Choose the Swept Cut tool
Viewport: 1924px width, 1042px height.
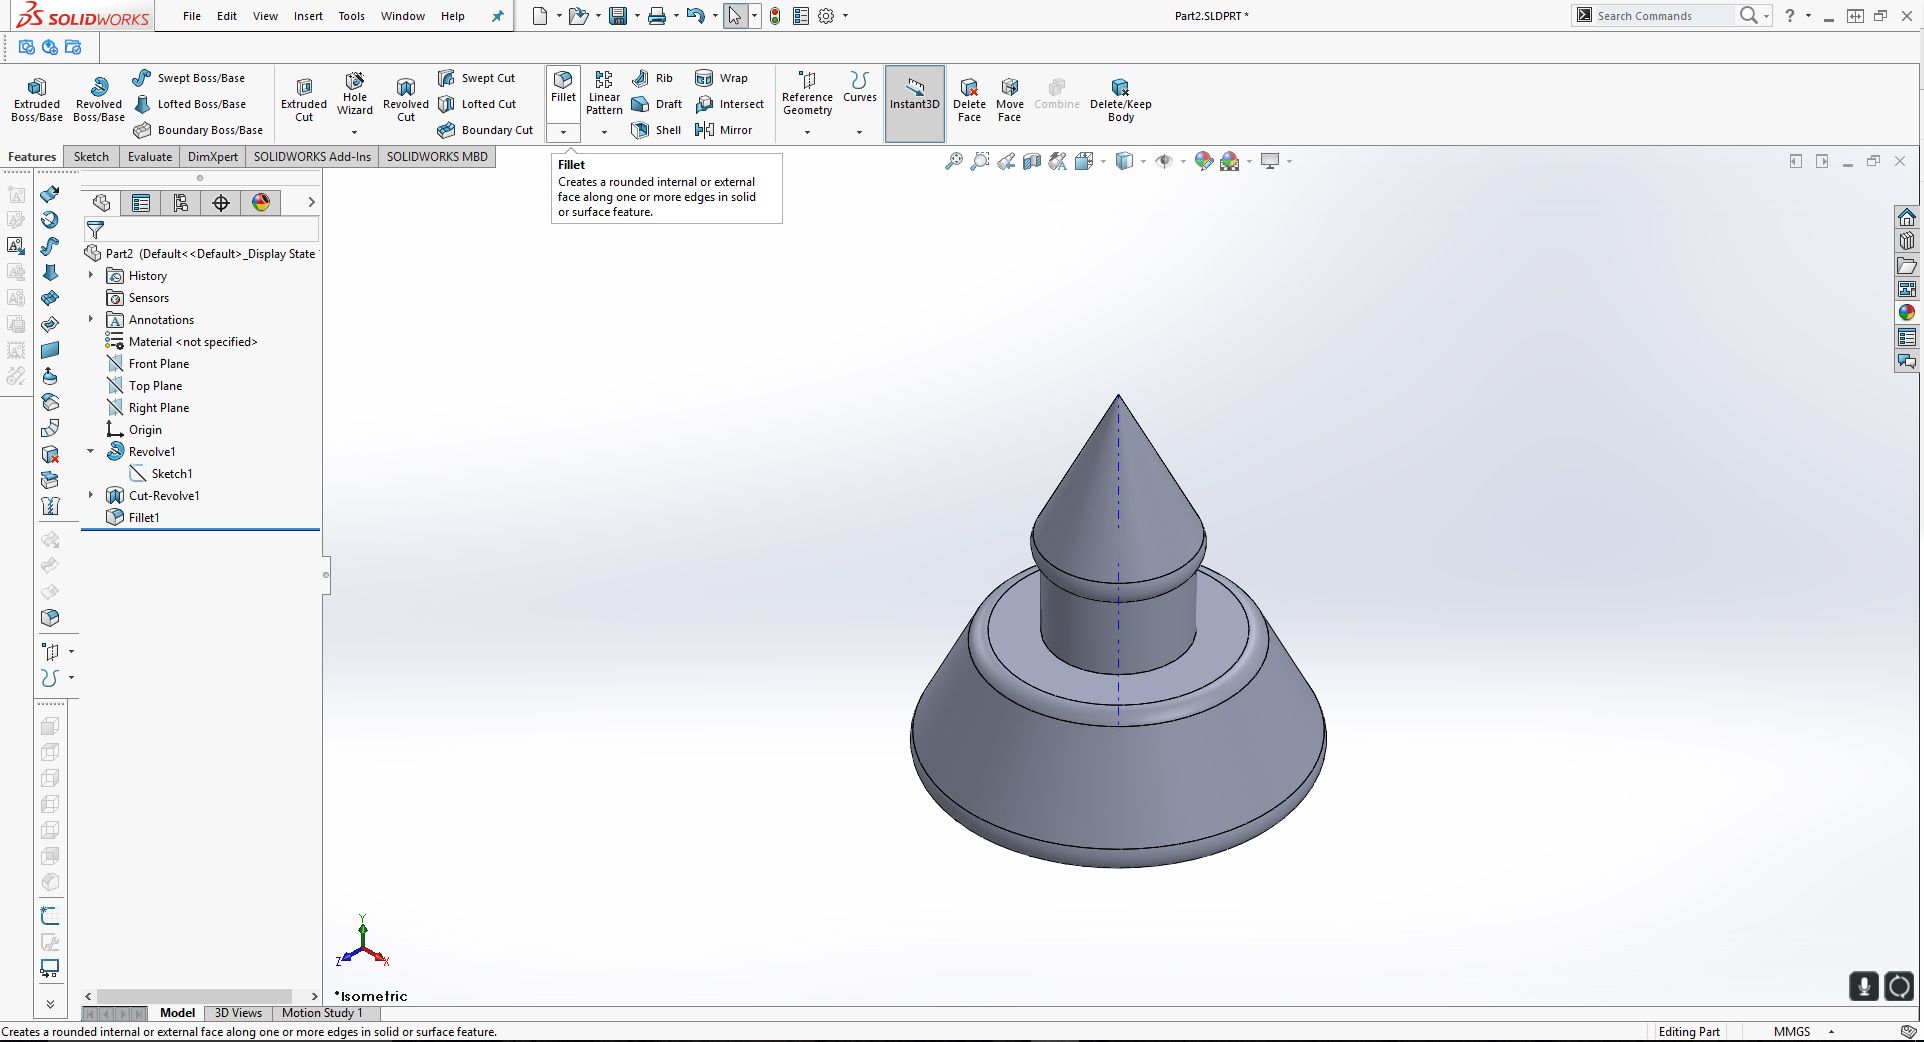477,78
